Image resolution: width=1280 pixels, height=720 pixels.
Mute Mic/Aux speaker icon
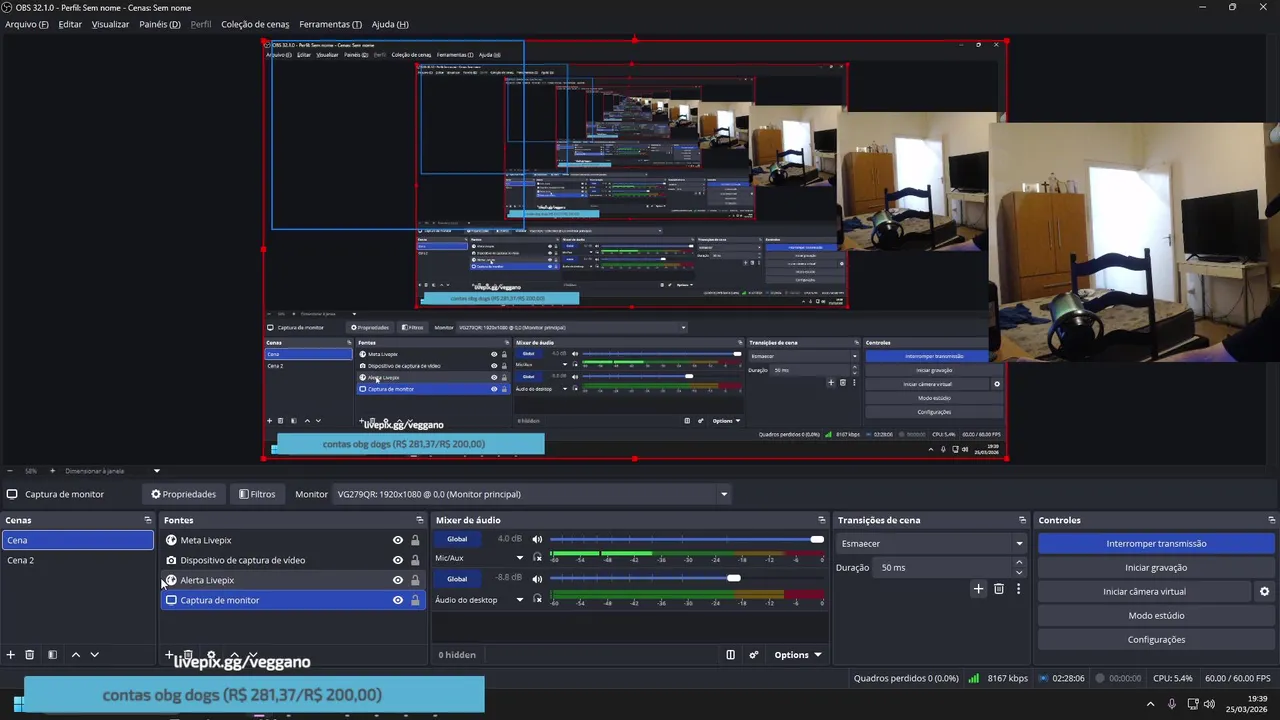(x=537, y=540)
